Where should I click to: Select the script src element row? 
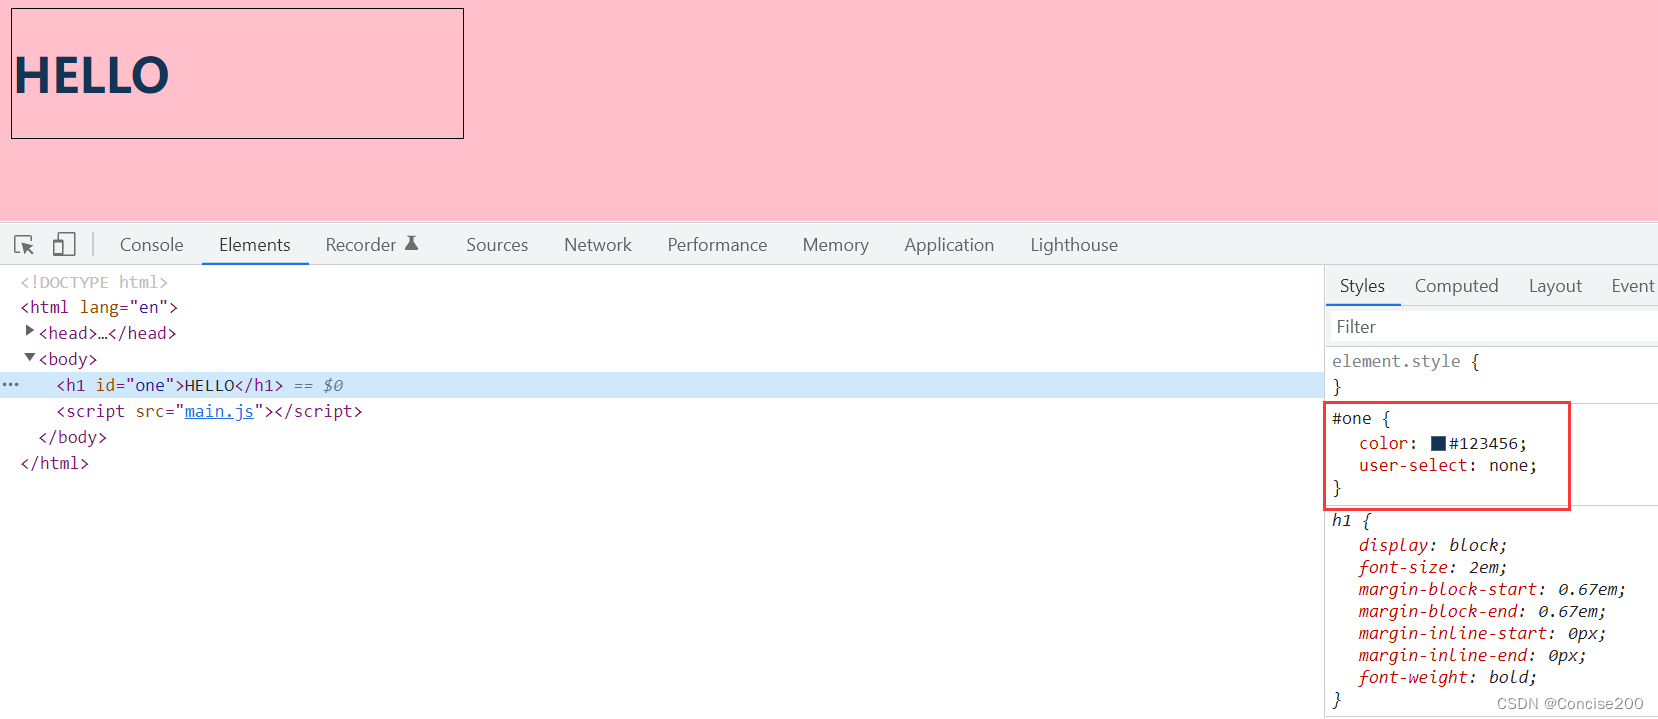click(x=662, y=411)
